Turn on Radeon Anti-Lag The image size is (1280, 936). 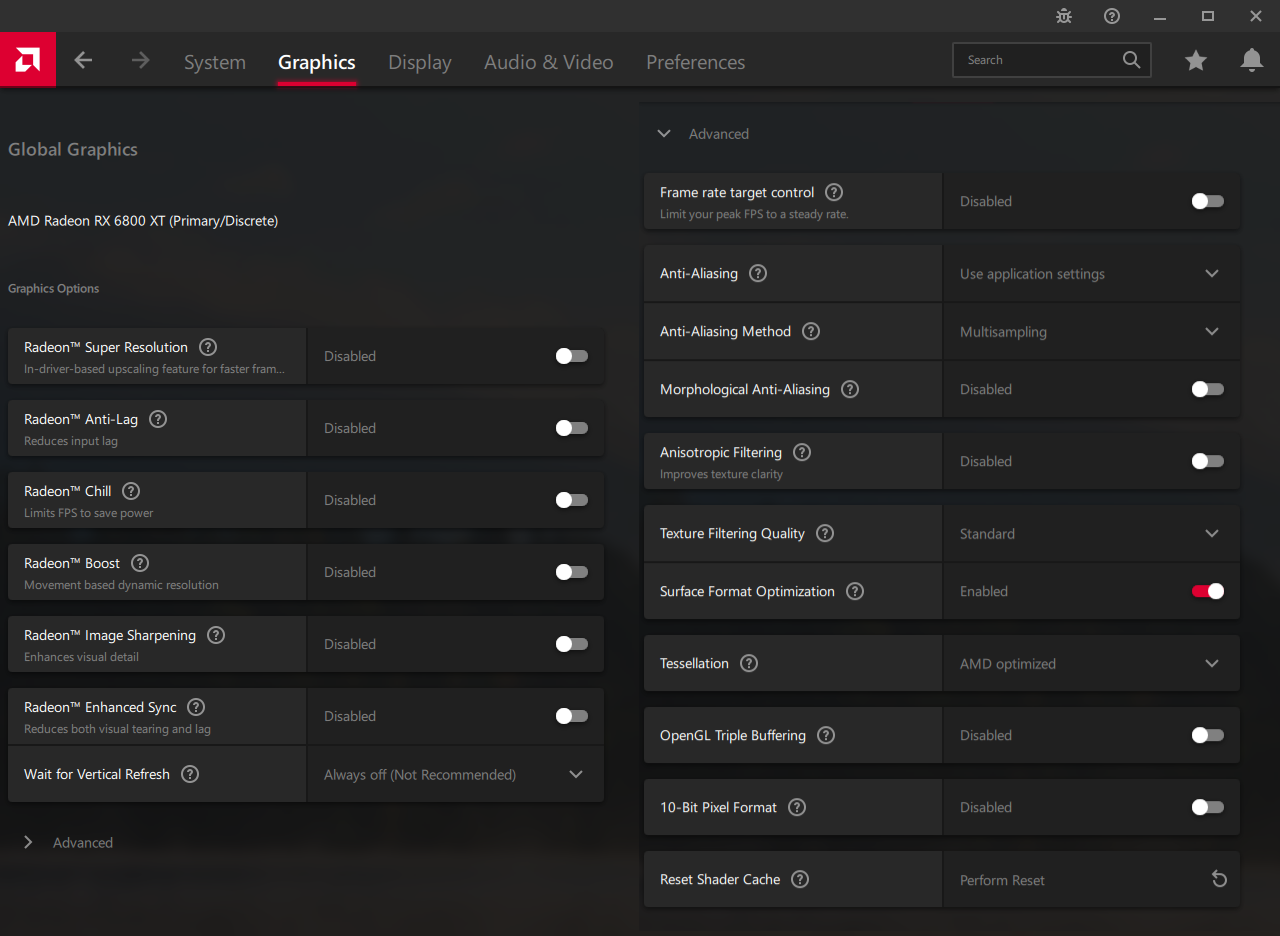tap(572, 428)
